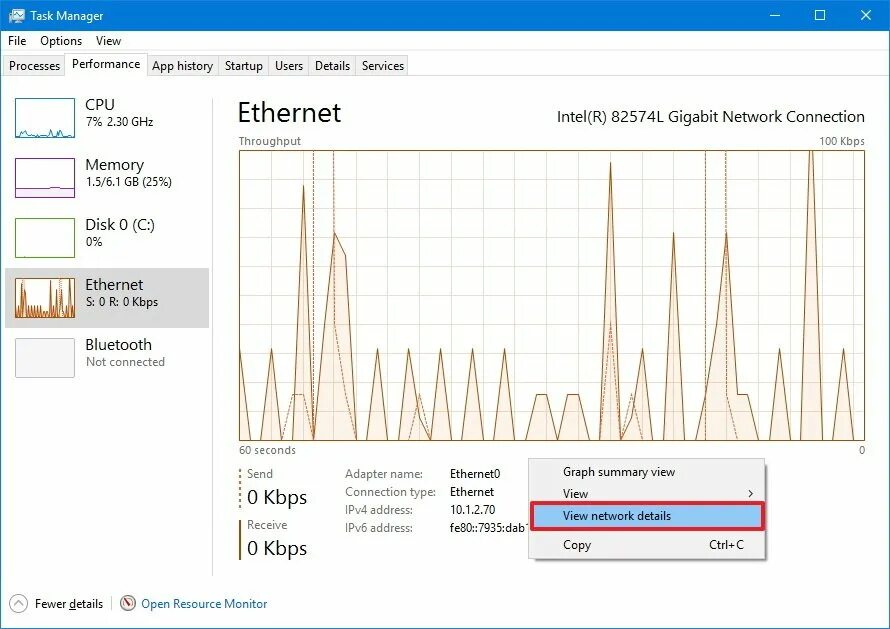The width and height of the screenshot is (890, 629).
Task: Click the Task Manager title bar icon
Action: [17, 15]
